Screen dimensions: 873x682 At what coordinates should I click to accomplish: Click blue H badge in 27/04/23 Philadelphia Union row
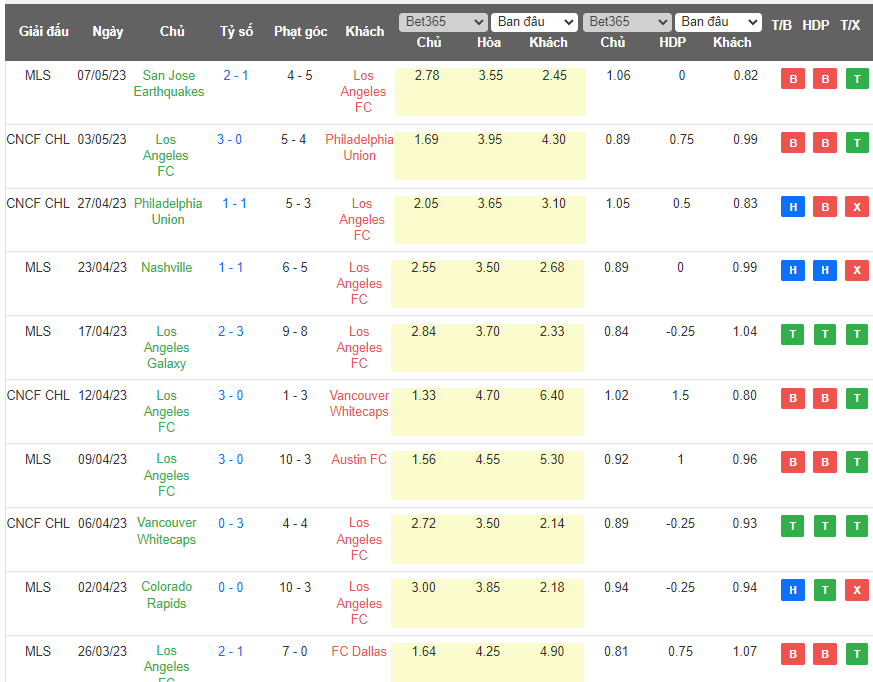point(792,207)
